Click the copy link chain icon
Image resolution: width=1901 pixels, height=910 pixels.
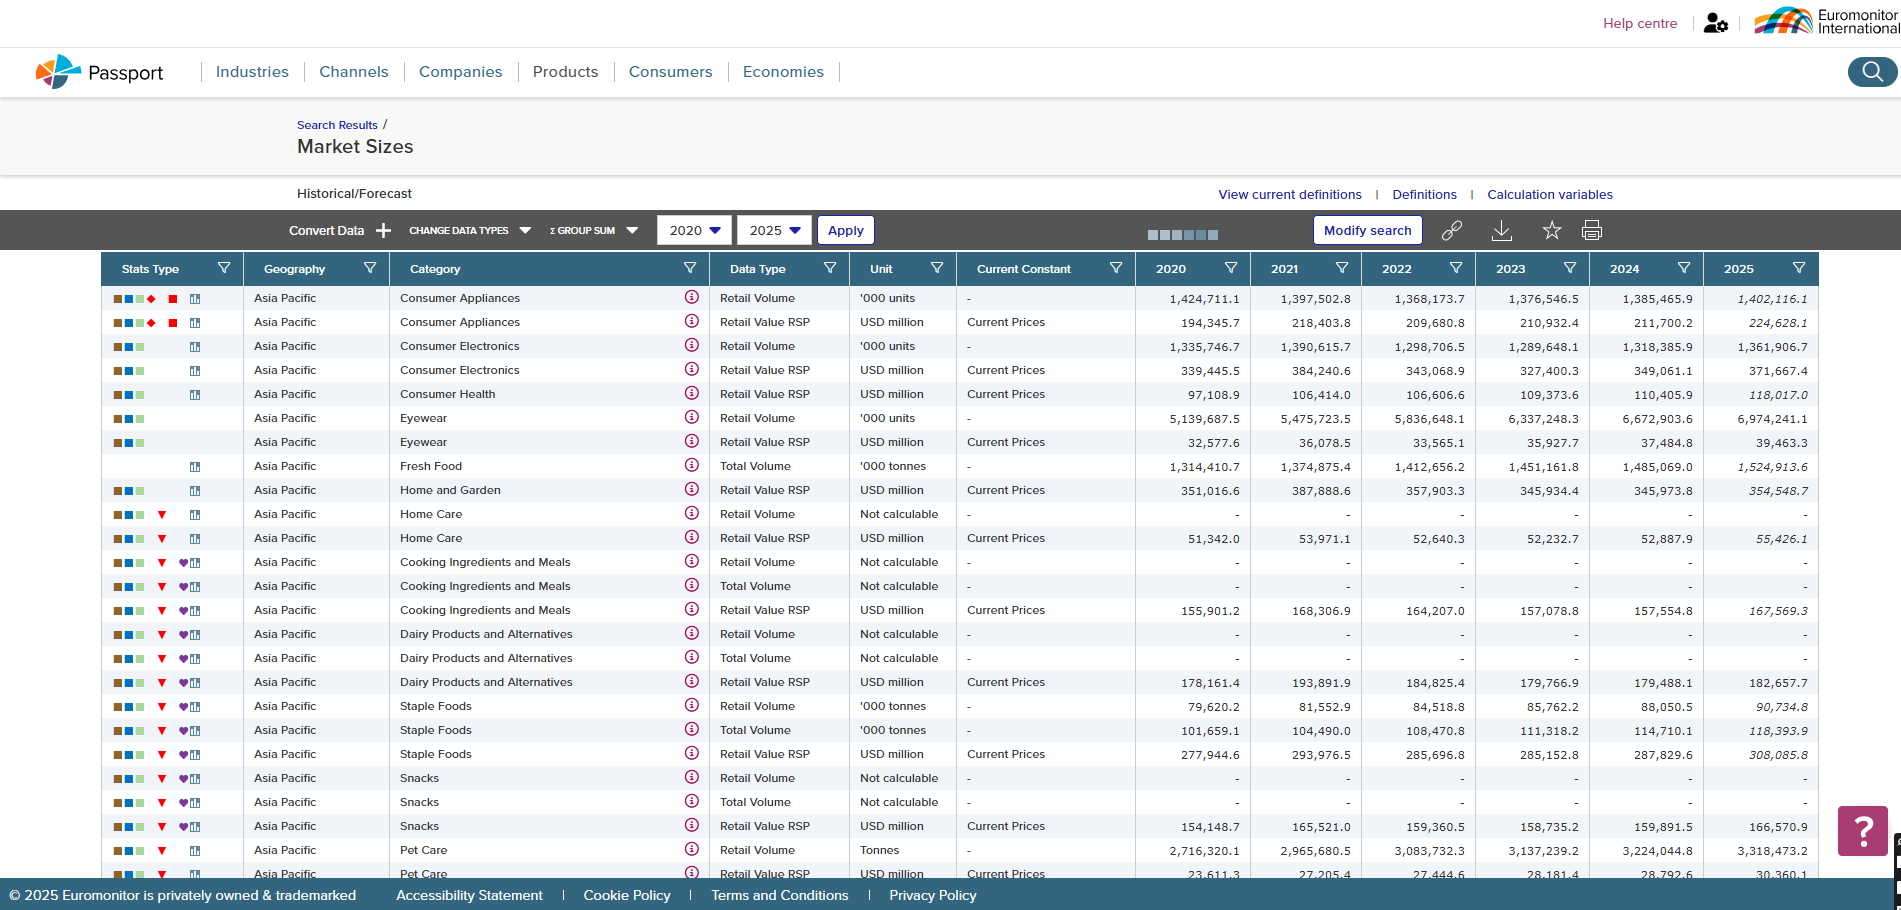coord(1451,231)
